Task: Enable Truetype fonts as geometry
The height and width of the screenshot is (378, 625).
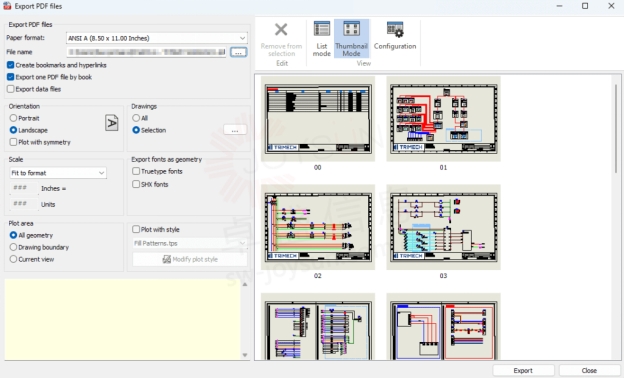Action: [x=136, y=171]
